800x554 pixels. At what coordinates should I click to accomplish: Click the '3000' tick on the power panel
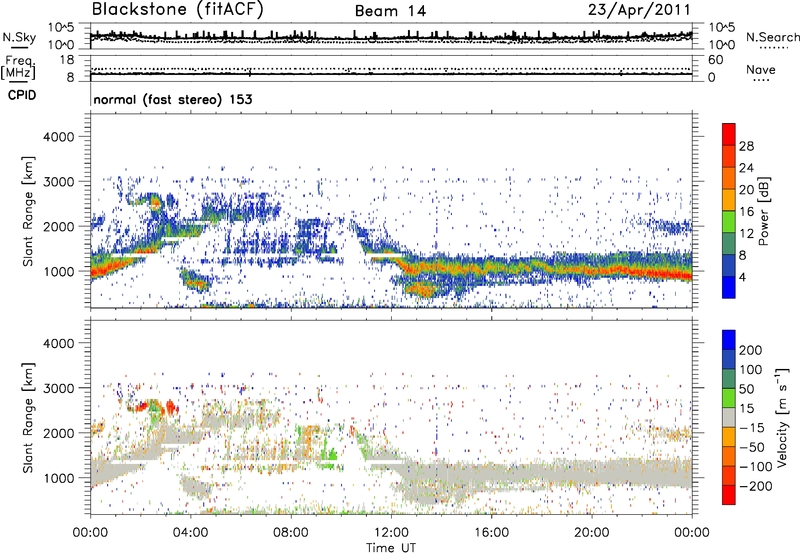[x=58, y=182]
